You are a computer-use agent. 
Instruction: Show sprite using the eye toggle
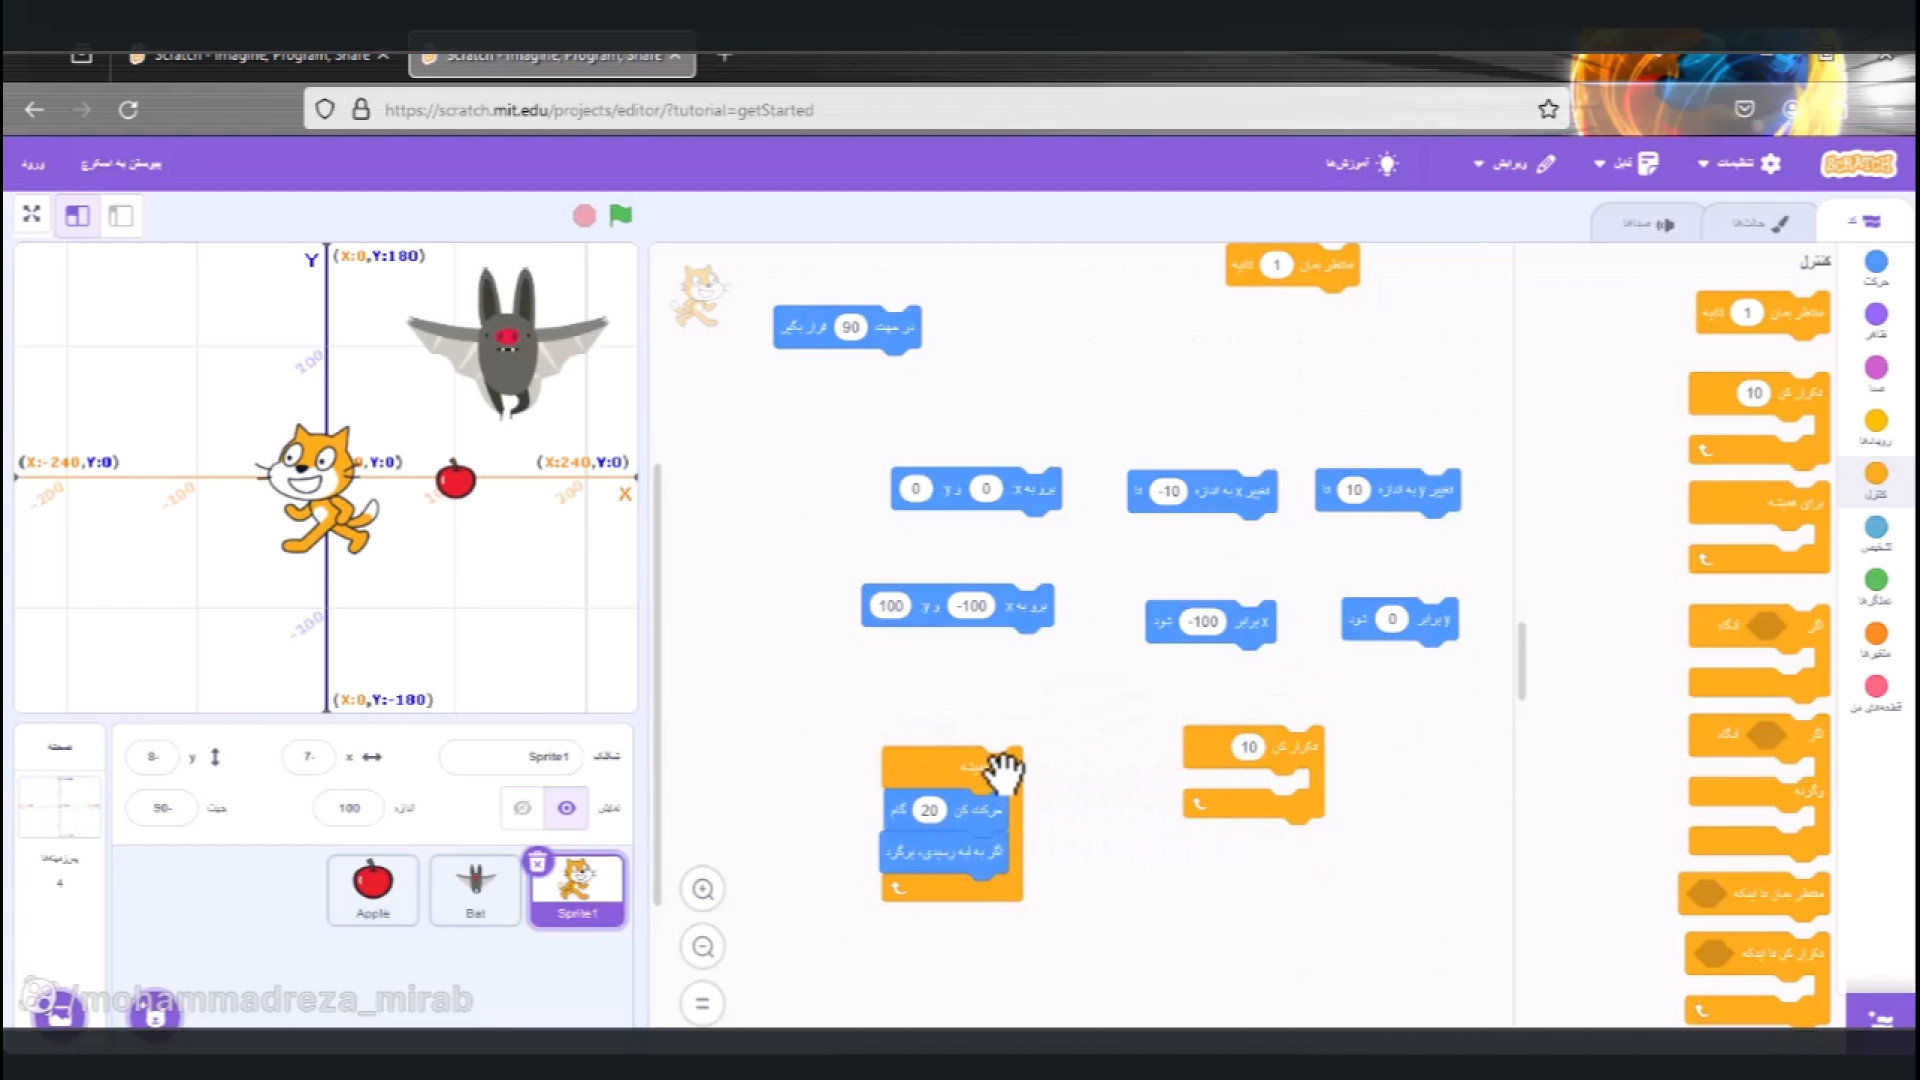567,808
